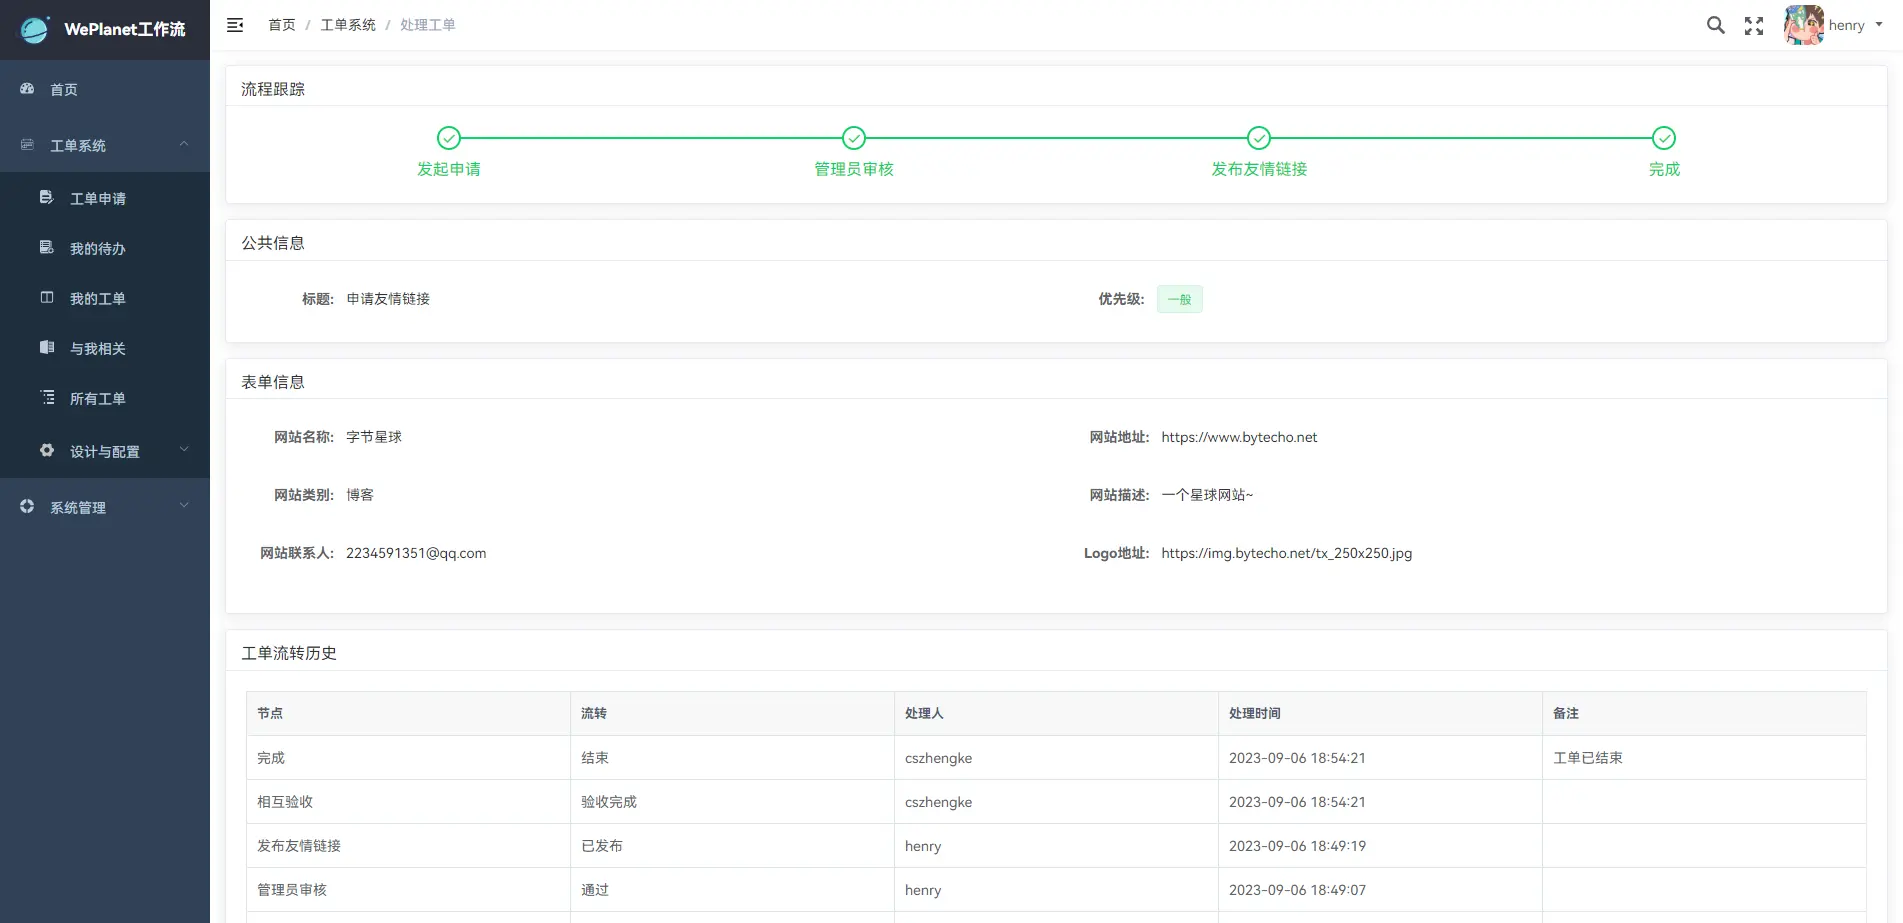Viewport: 1903px width, 923px height.
Task: Collapse the 工单系统 submenu chevron
Action: coord(184,144)
